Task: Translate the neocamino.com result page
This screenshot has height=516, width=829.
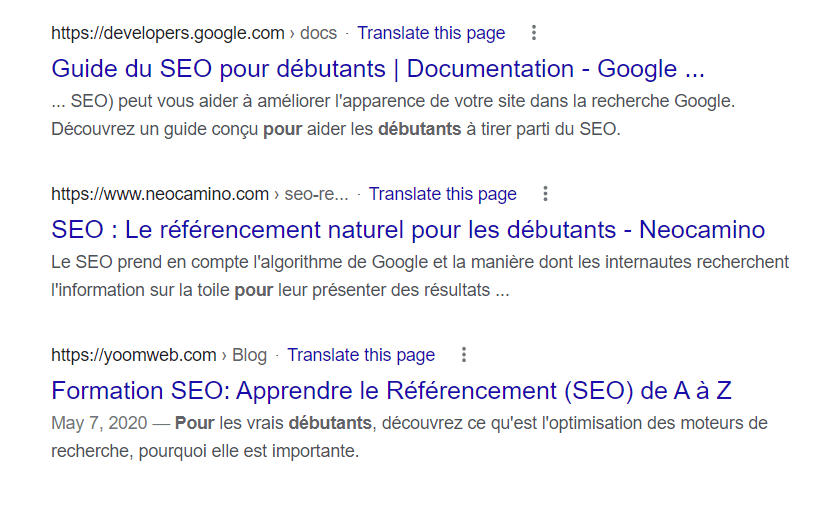Action: 442,194
